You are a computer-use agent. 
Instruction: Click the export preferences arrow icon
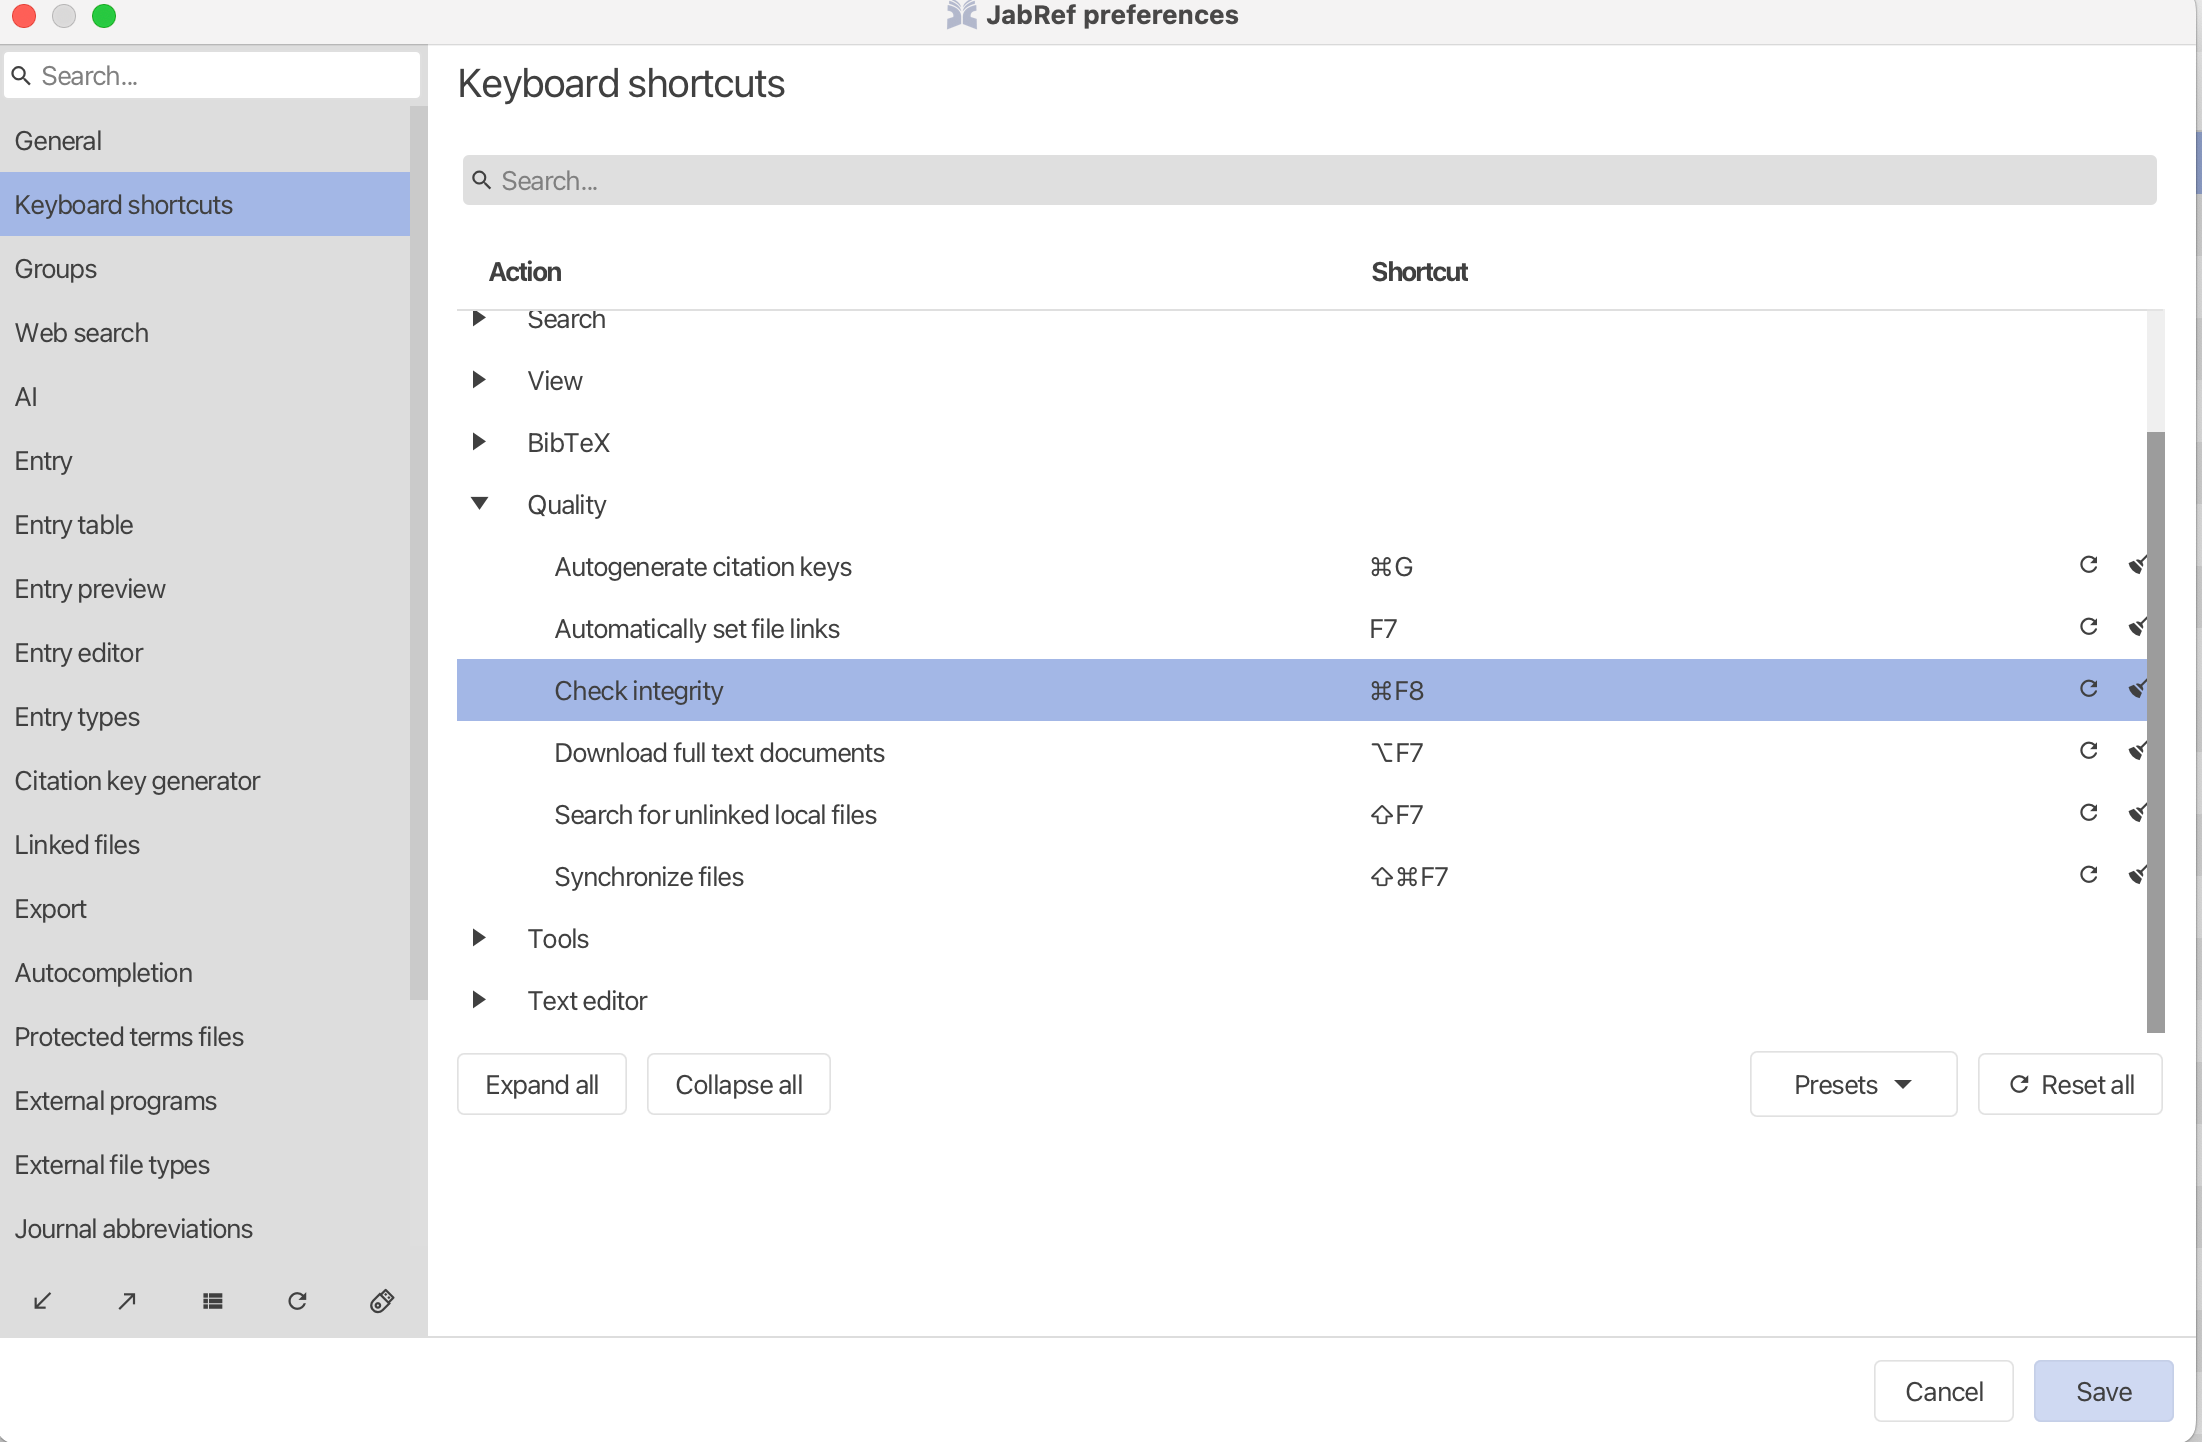(x=127, y=1301)
